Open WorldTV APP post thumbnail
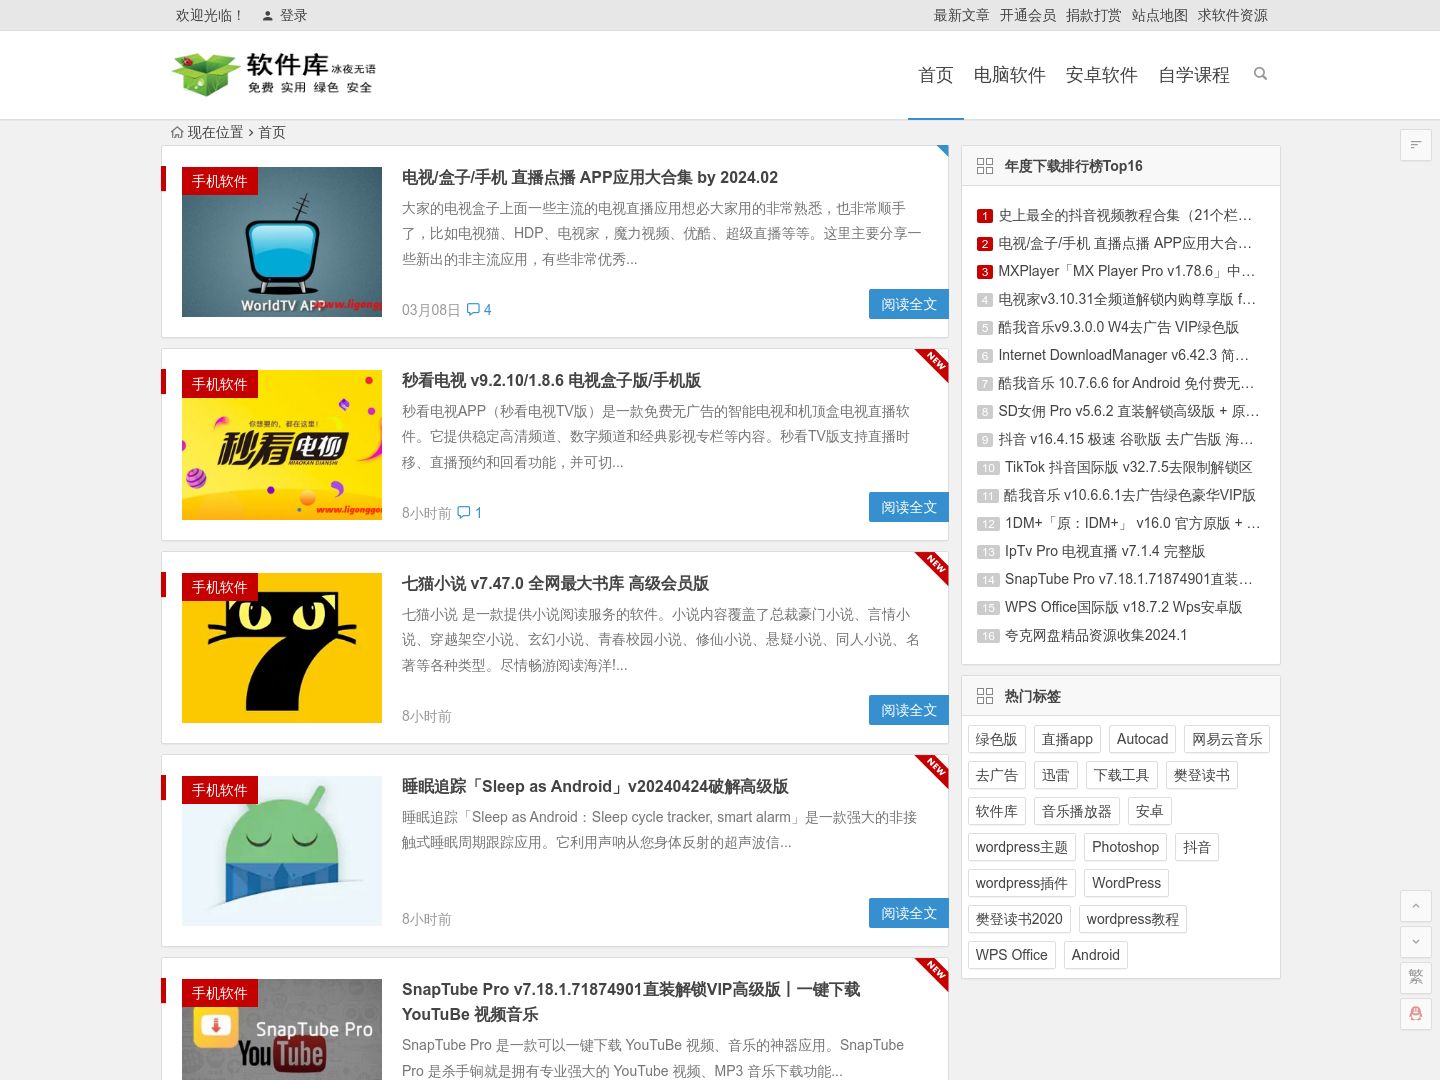The height and width of the screenshot is (1080, 1440). click(x=282, y=242)
